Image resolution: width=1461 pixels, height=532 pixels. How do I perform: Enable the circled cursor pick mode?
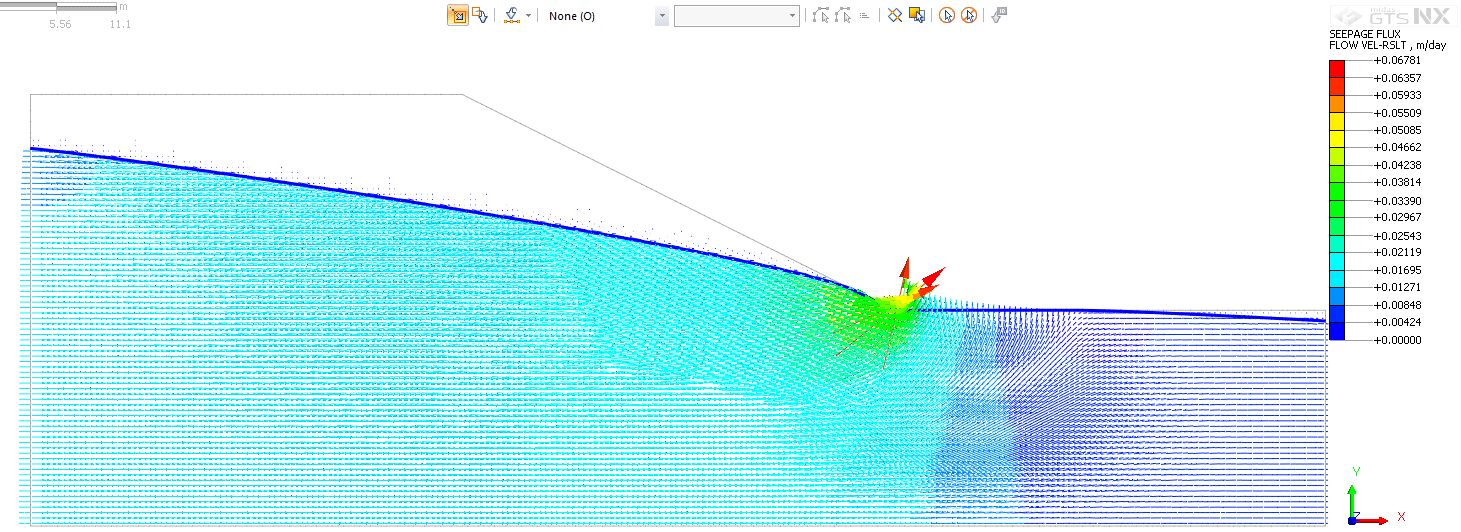tap(946, 16)
